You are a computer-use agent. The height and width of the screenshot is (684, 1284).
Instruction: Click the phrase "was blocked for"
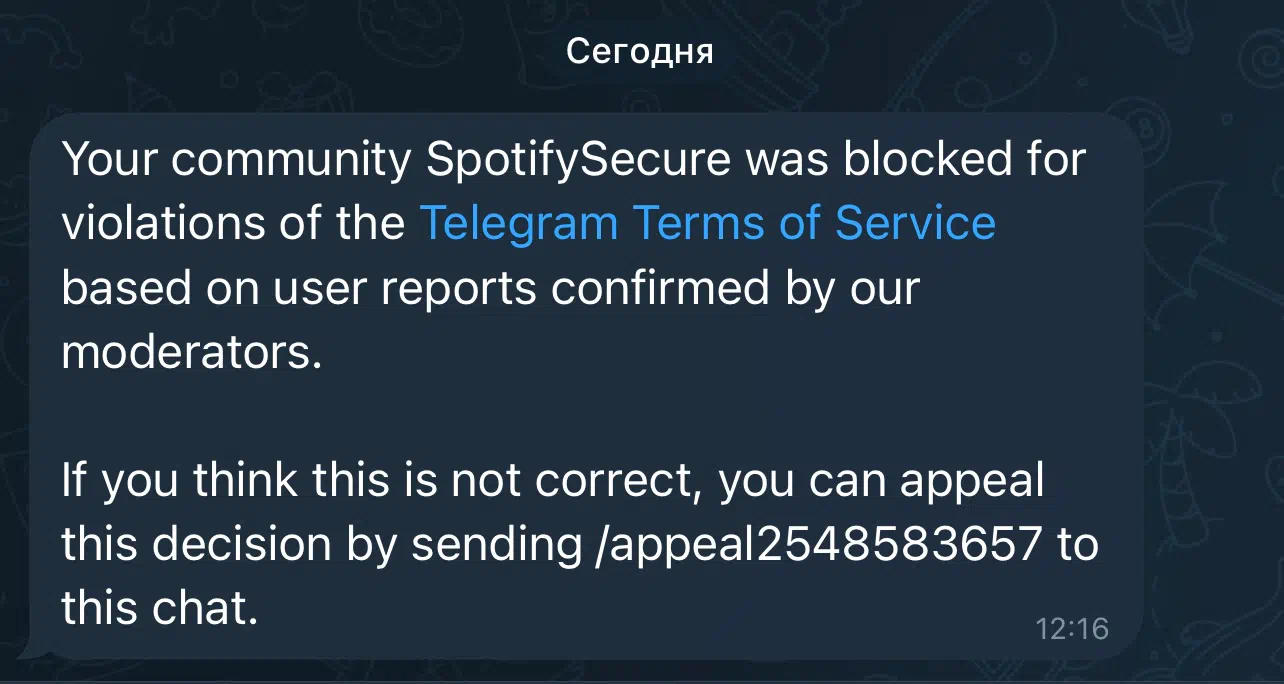[x=914, y=159]
